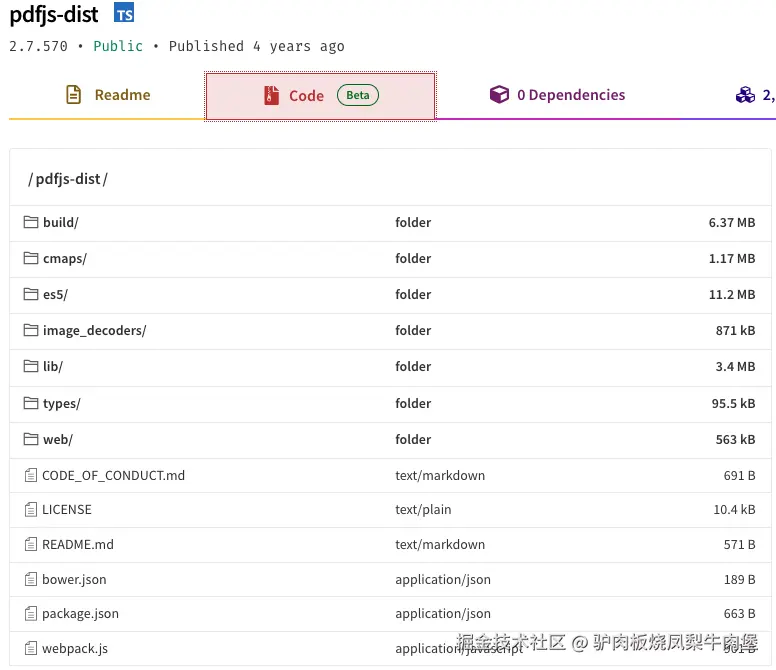
Task: Open the image_decoders/ folder
Action: pyautogui.click(x=95, y=331)
